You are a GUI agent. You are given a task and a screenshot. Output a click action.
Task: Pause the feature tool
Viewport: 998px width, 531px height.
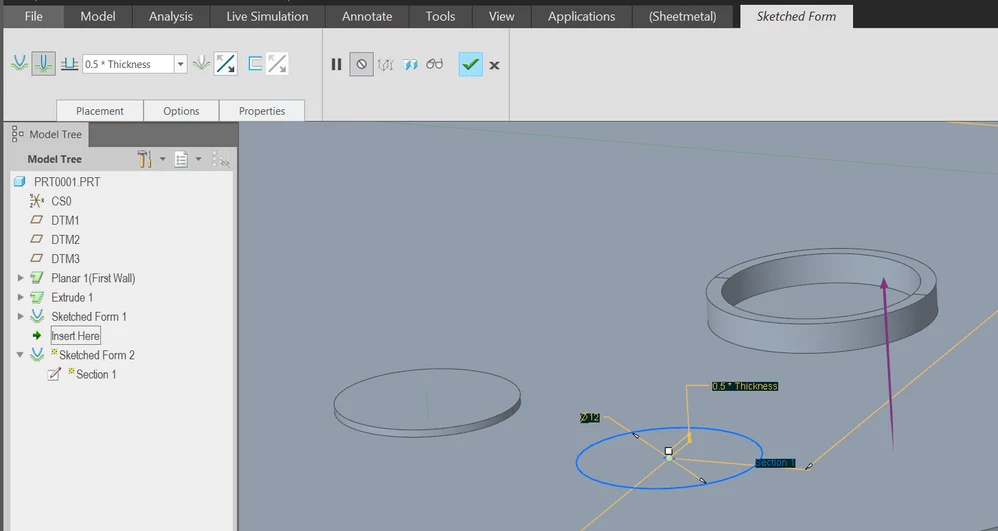[x=336, y=64]
